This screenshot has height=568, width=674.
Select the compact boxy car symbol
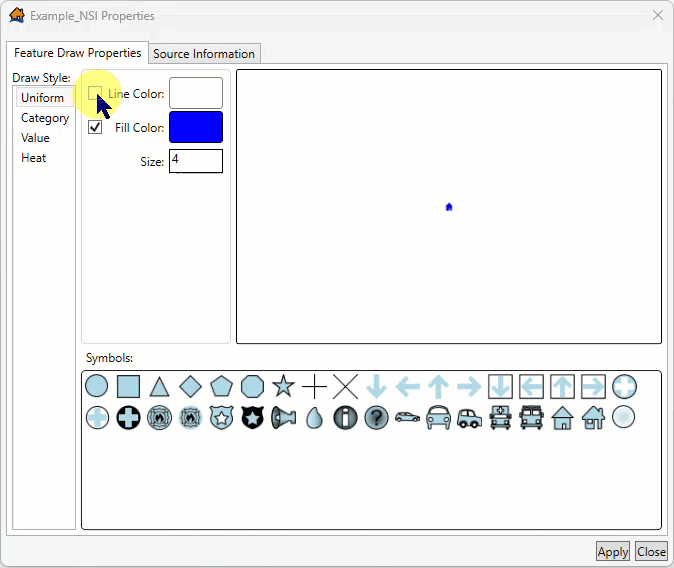(x=469, y=418)
